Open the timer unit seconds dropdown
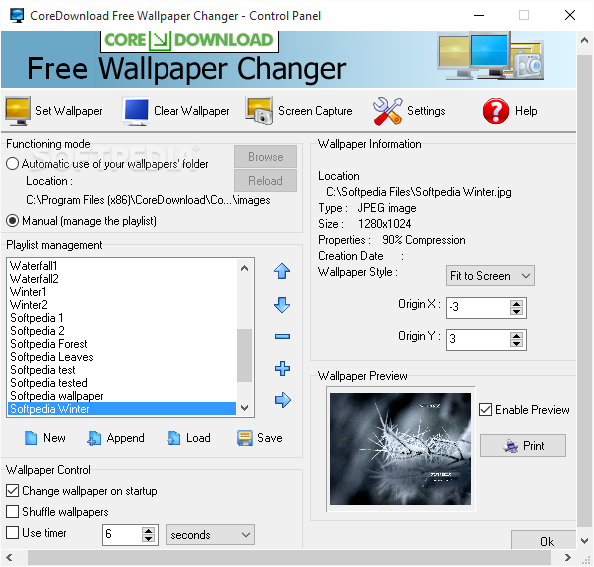Screen dimensions: 594x567 point(210,535)
